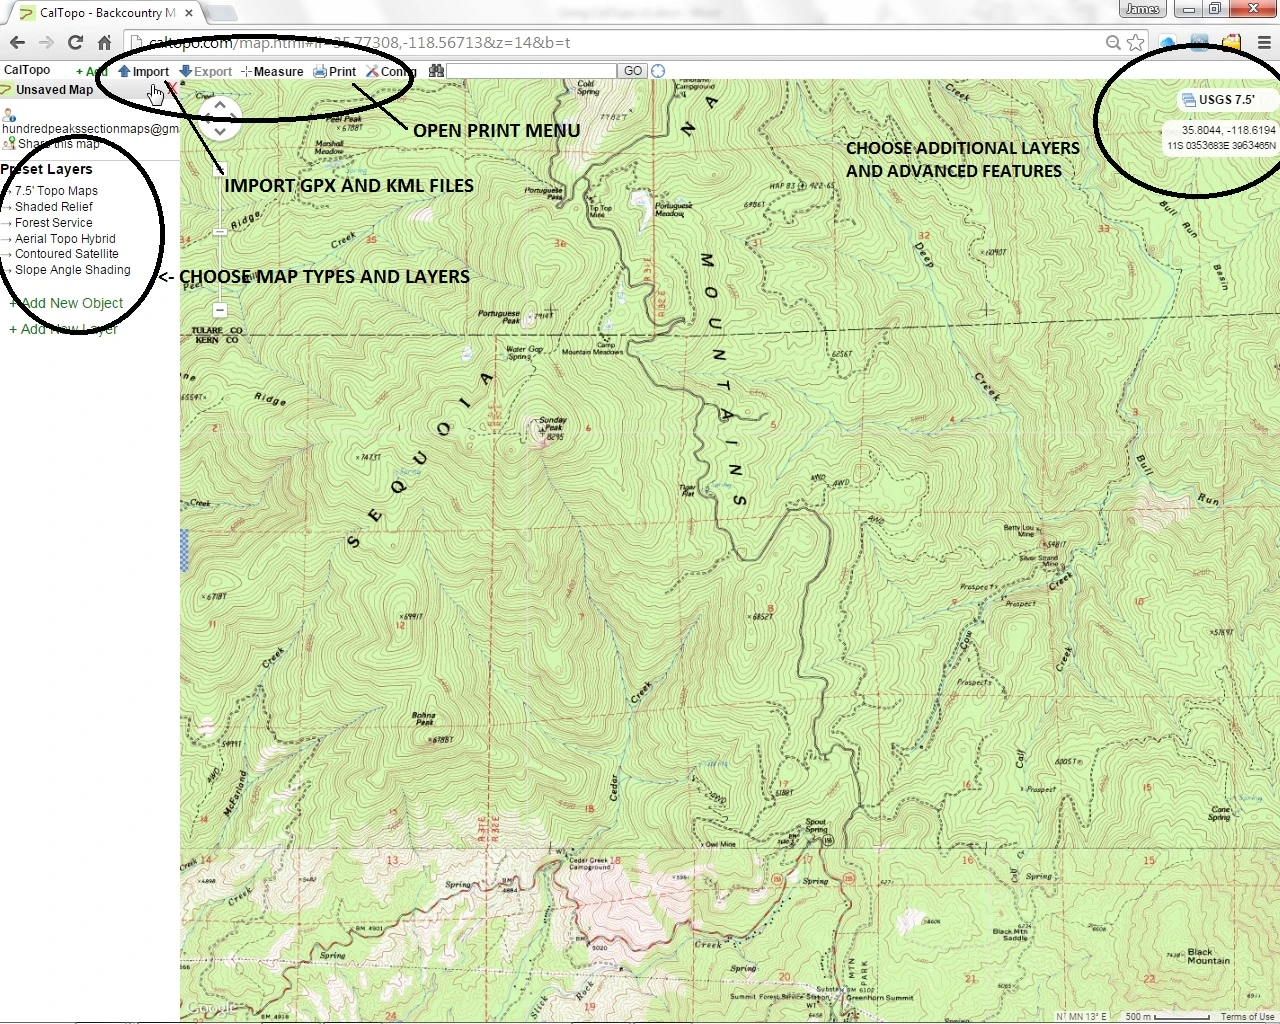Click the blue locate-me circle icon
Viewport: 1280px width, 1024px height.
[658, 71]
